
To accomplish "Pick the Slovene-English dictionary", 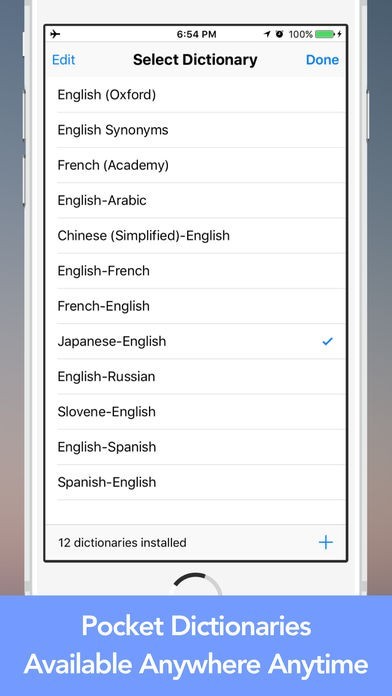I will pos(195,411).
